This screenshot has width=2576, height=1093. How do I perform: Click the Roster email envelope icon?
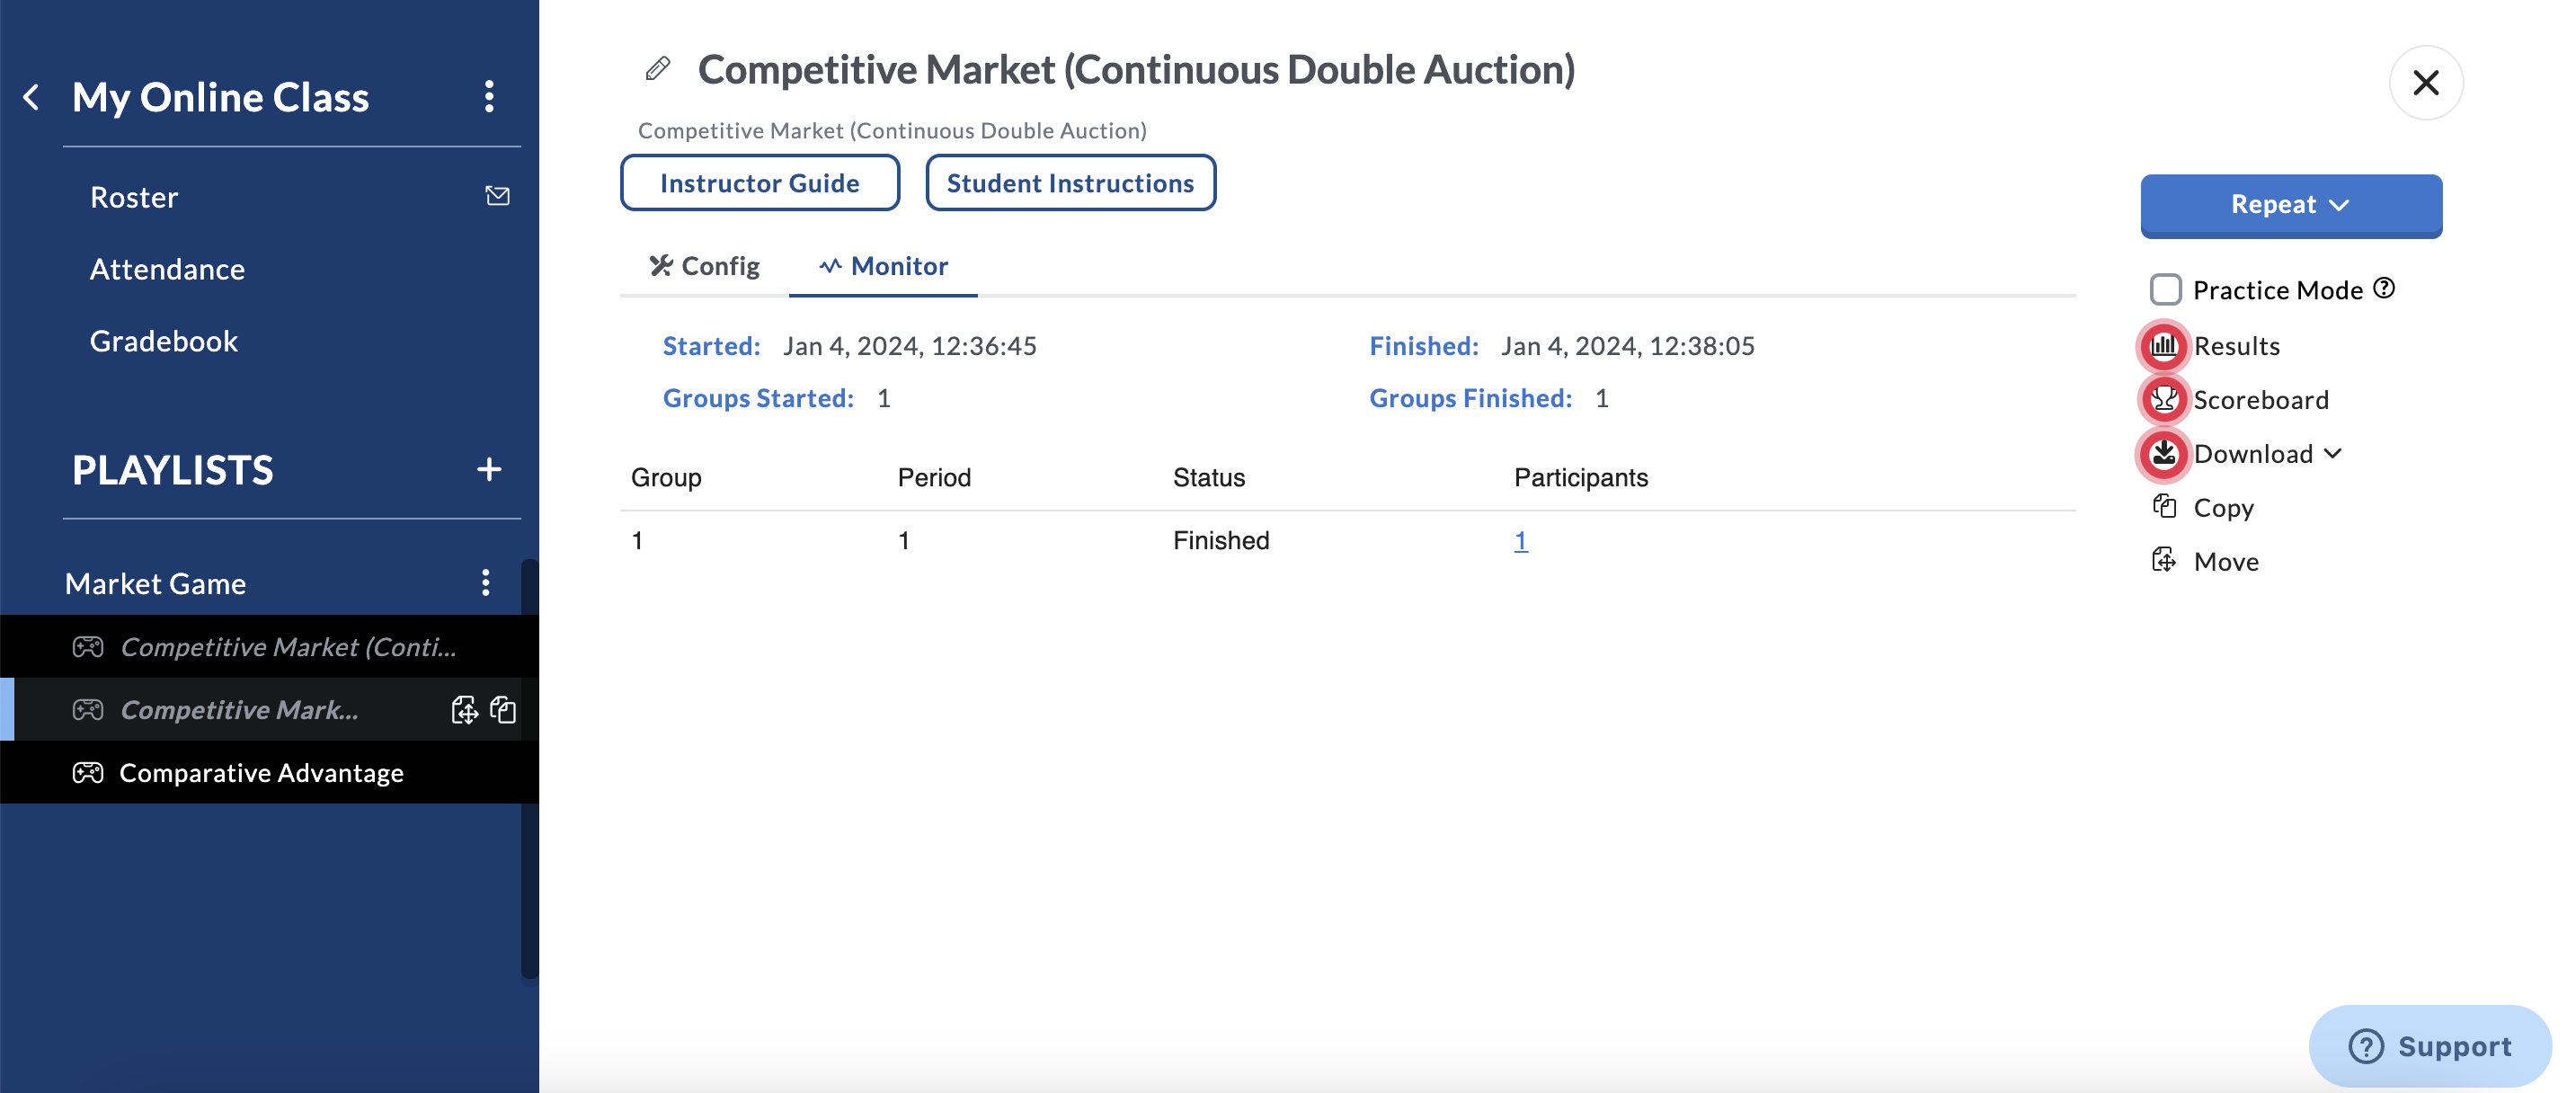coord(497,196)
